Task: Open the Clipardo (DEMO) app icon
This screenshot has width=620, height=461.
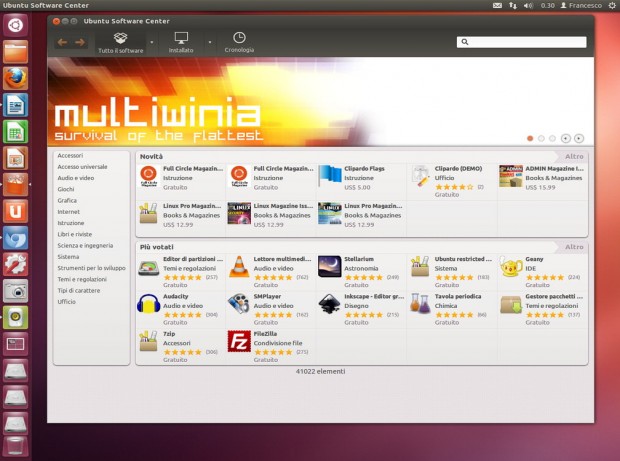Action: (420, 176)
